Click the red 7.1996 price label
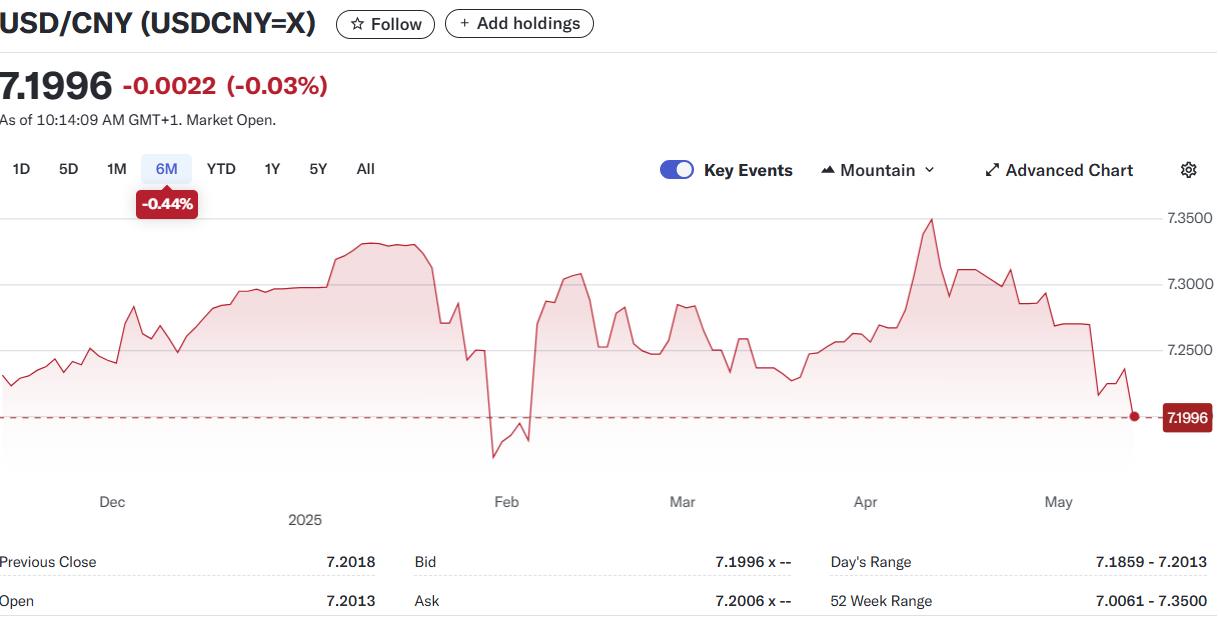Screen dimensions: 1220x625 click(1187, 418)
